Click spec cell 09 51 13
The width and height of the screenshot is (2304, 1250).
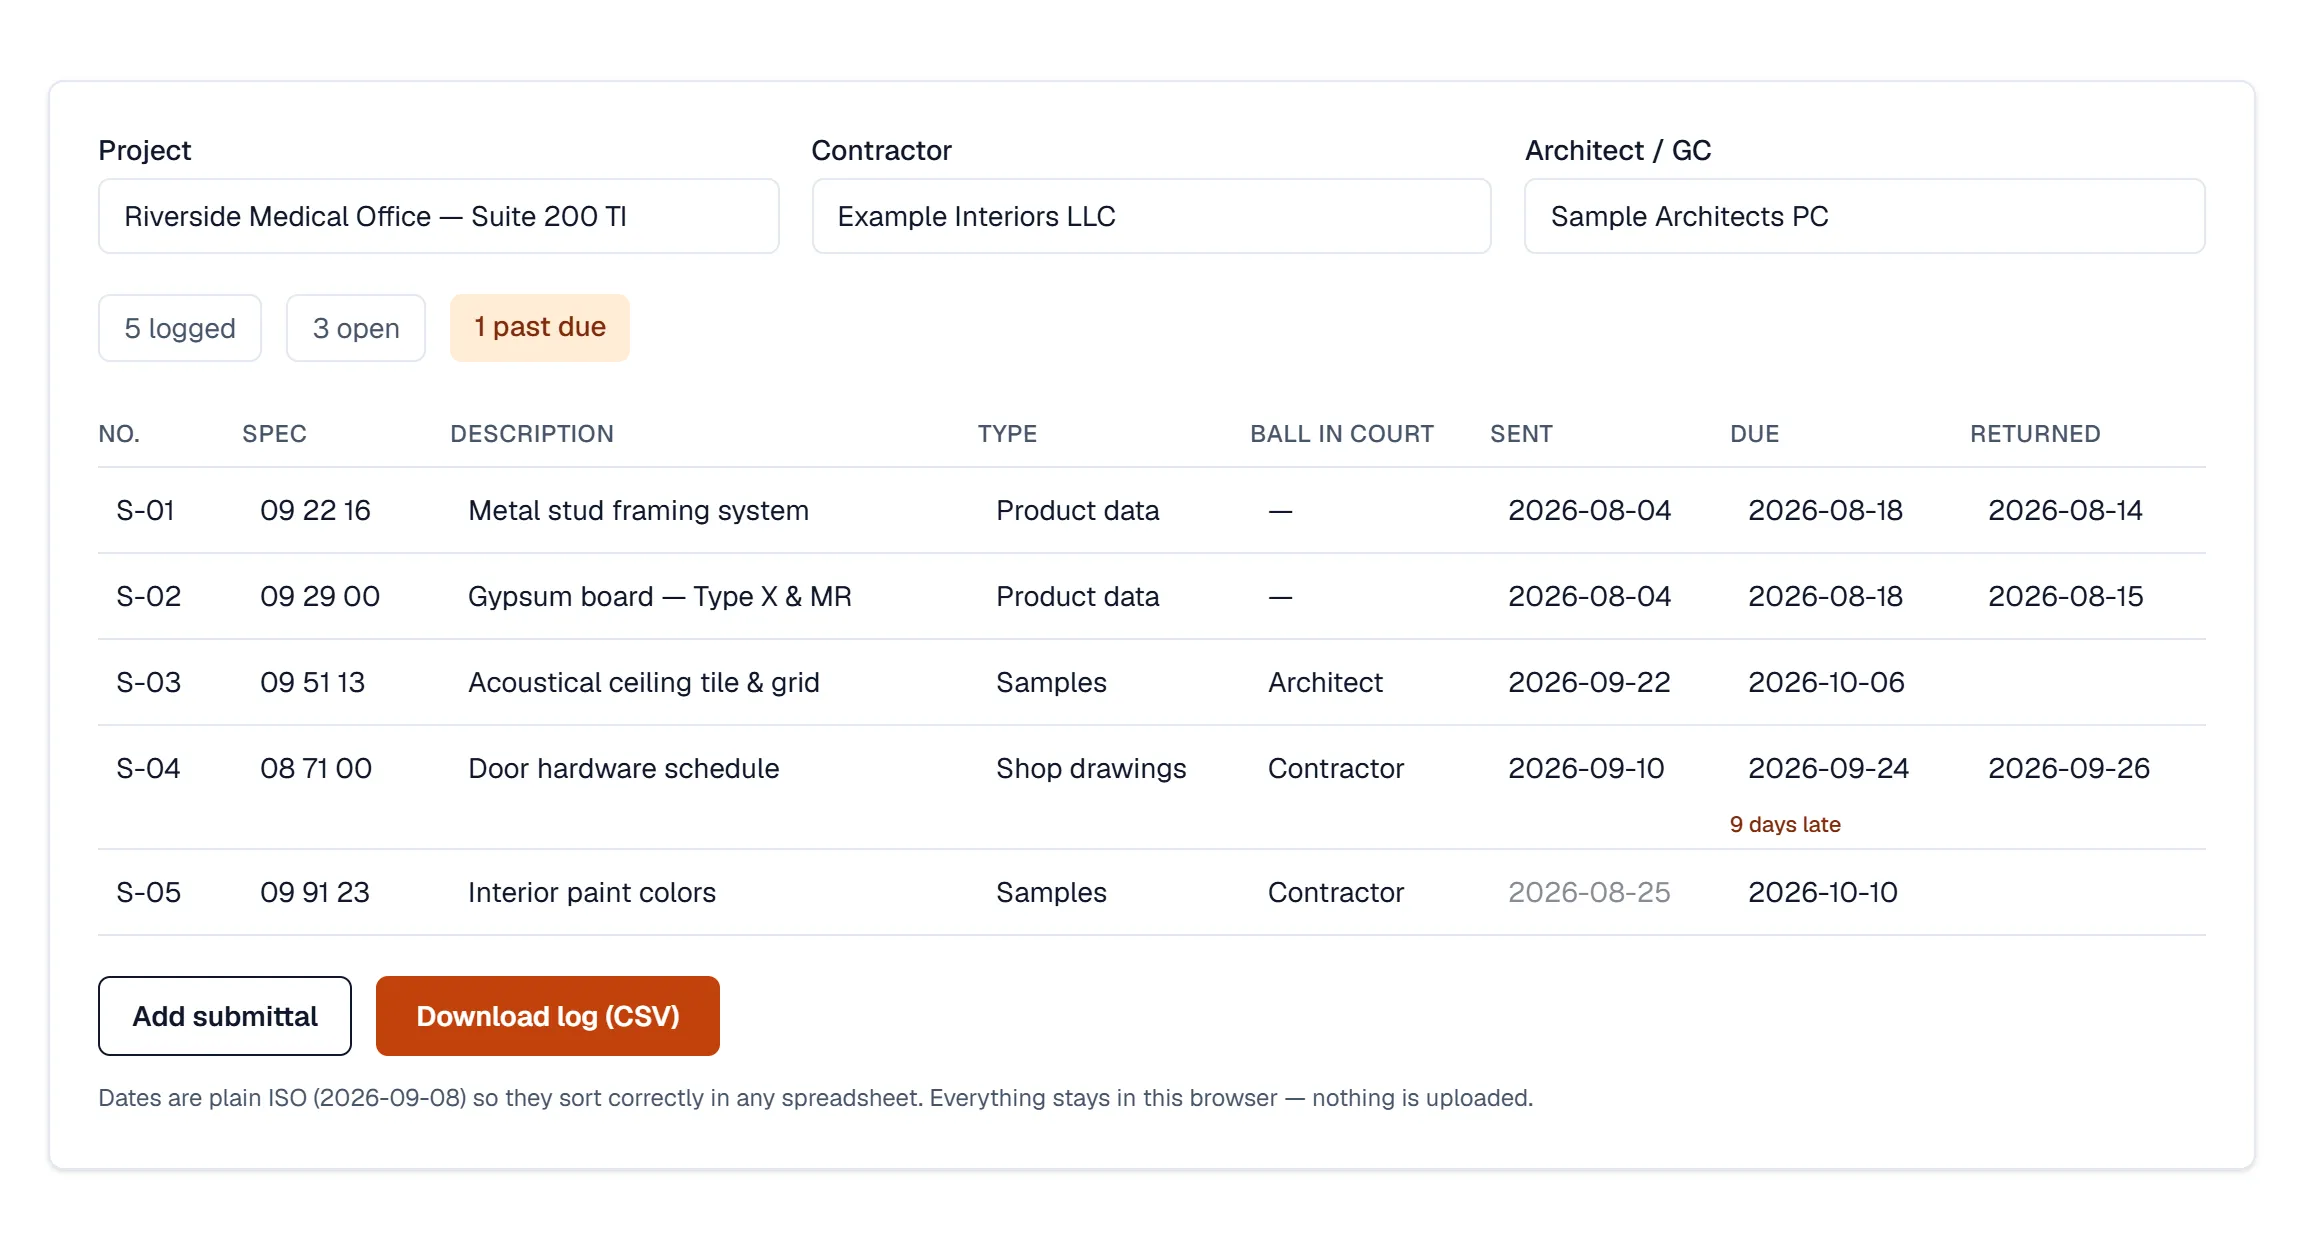click(313, 682)
